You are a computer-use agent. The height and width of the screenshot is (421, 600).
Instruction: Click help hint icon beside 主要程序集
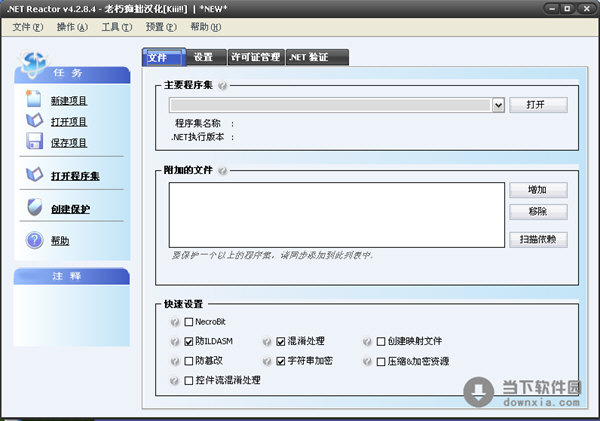[x=222, y=85]
